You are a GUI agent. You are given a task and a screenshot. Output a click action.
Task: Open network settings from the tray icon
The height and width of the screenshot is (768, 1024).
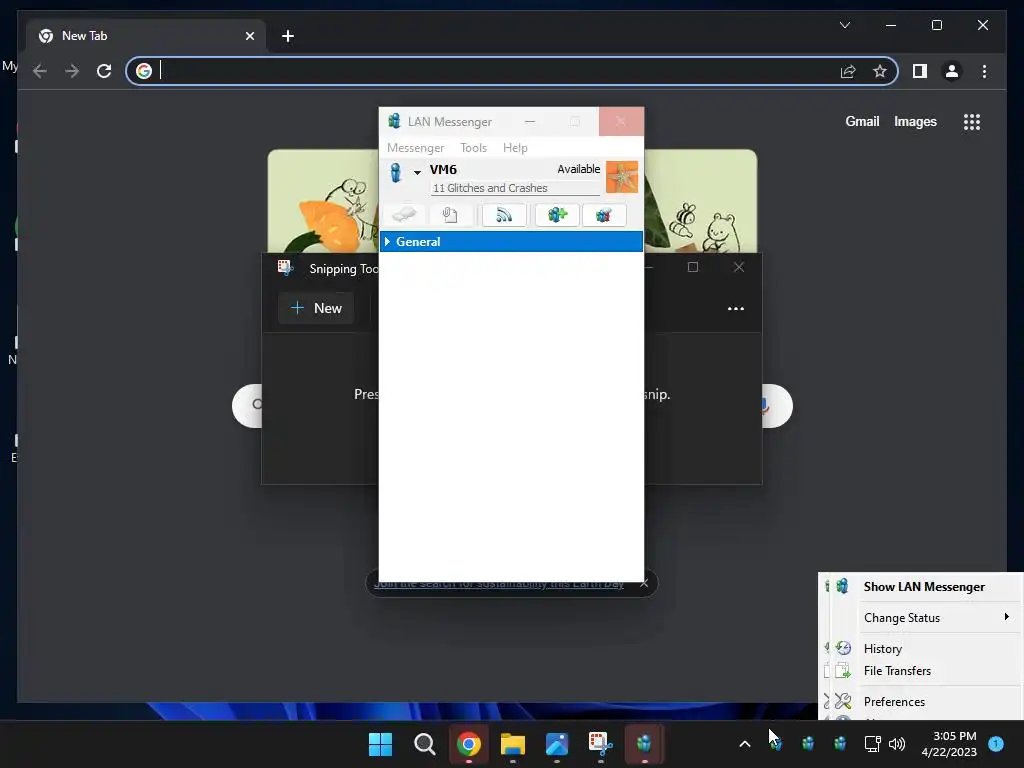tap(872, 743)
